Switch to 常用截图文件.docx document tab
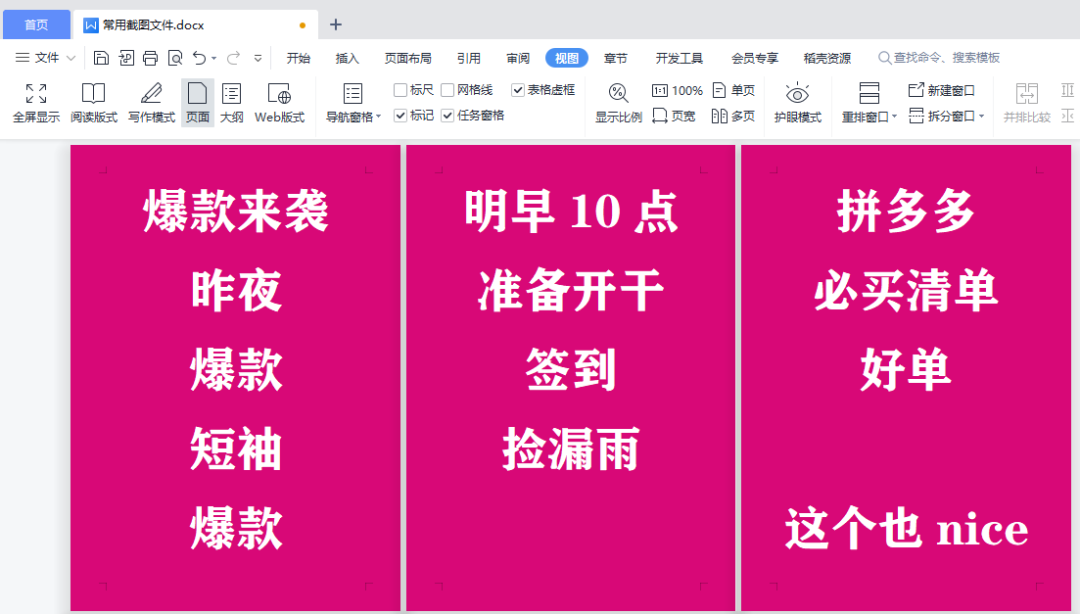The height and width of the screenshot is (614, 1080). [196, 25]
